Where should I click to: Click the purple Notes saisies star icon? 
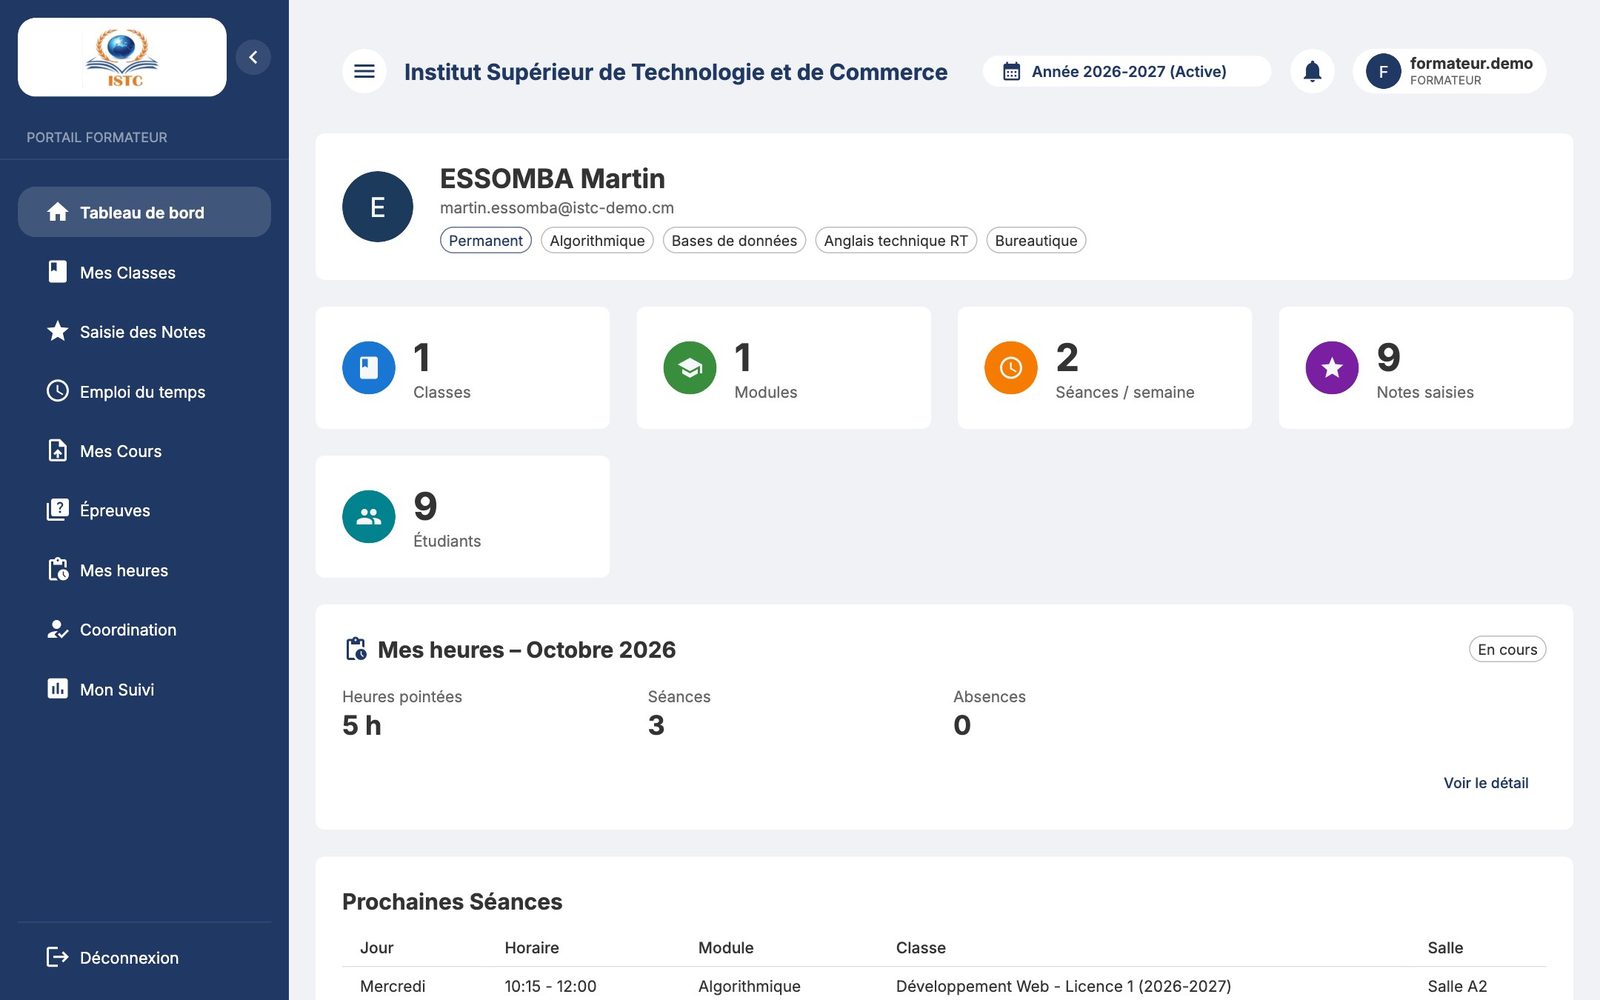pyautogui.click(x=1332, y=368)
